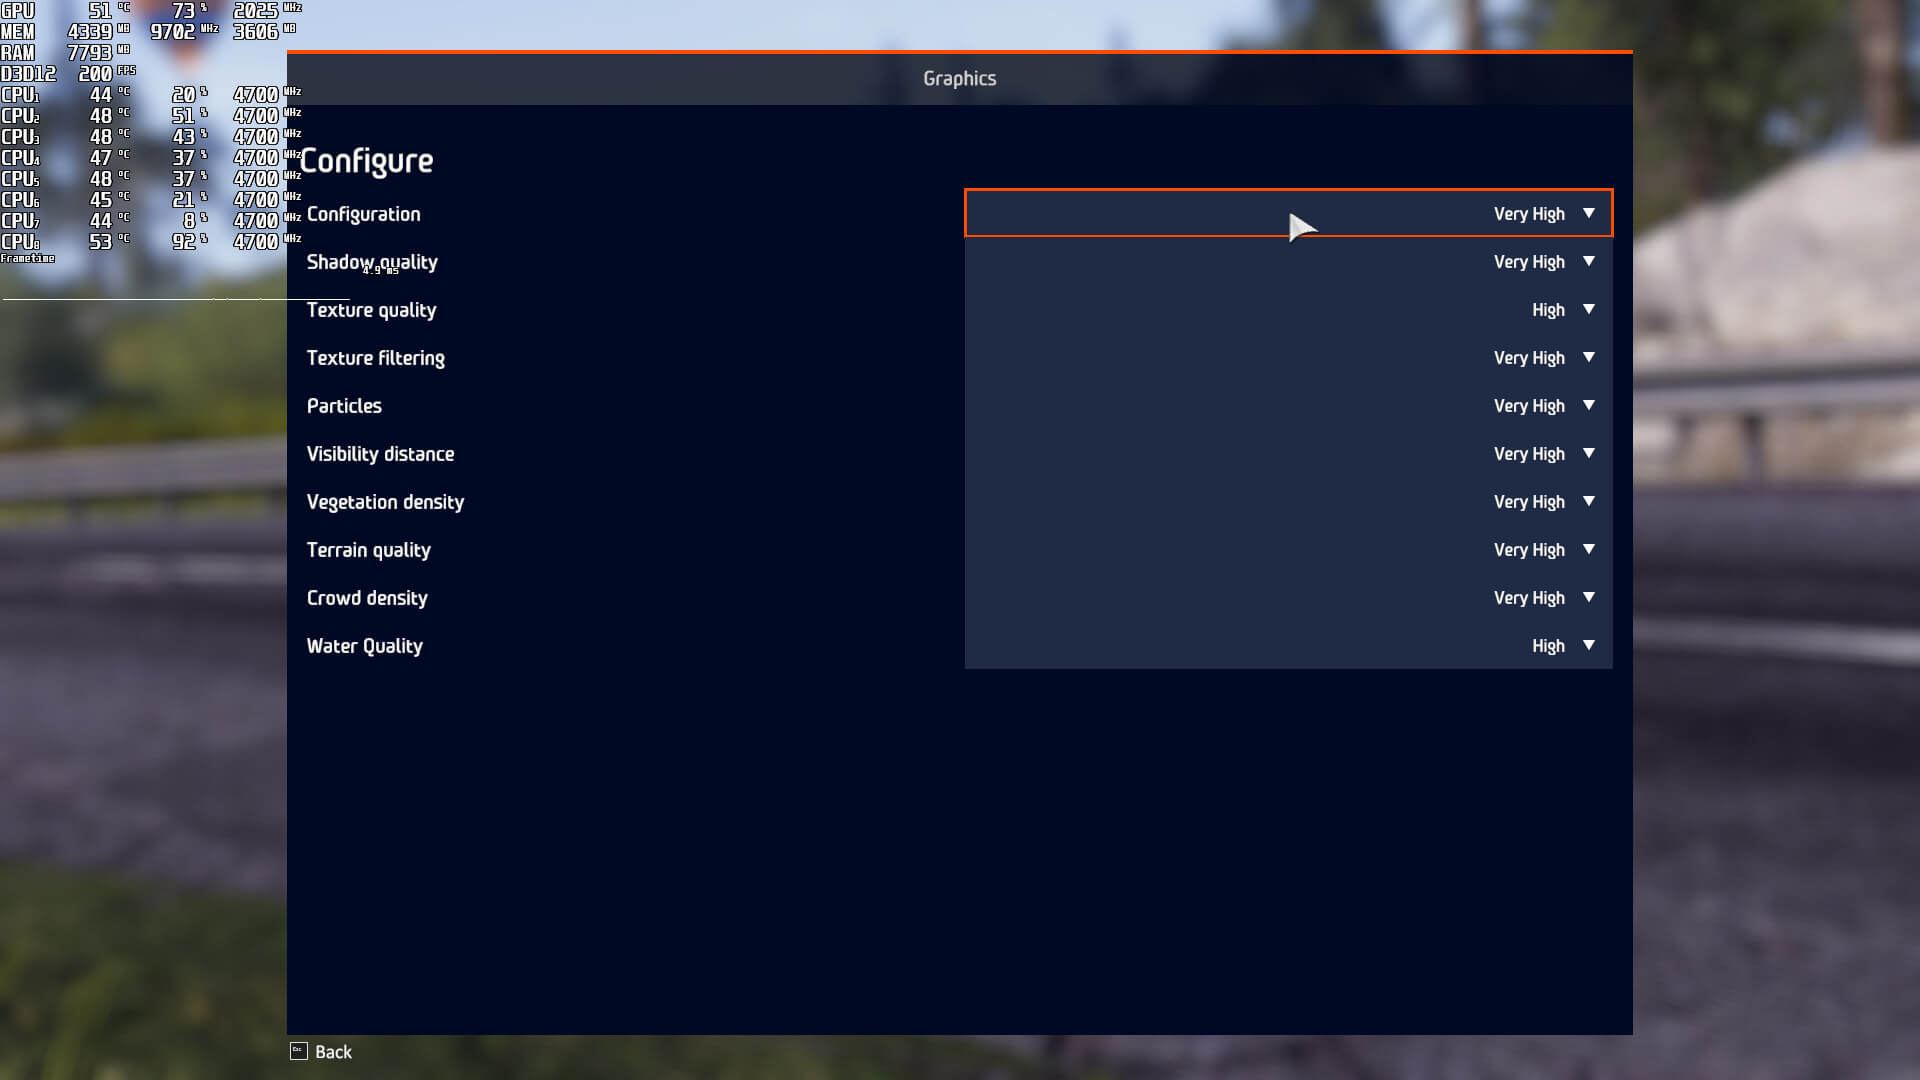The height and width of the screenshot is (1080, 1920).
Task: Click the Shadow quality arrow icon
Action: pyautogui.click(x=1588, y=261)
